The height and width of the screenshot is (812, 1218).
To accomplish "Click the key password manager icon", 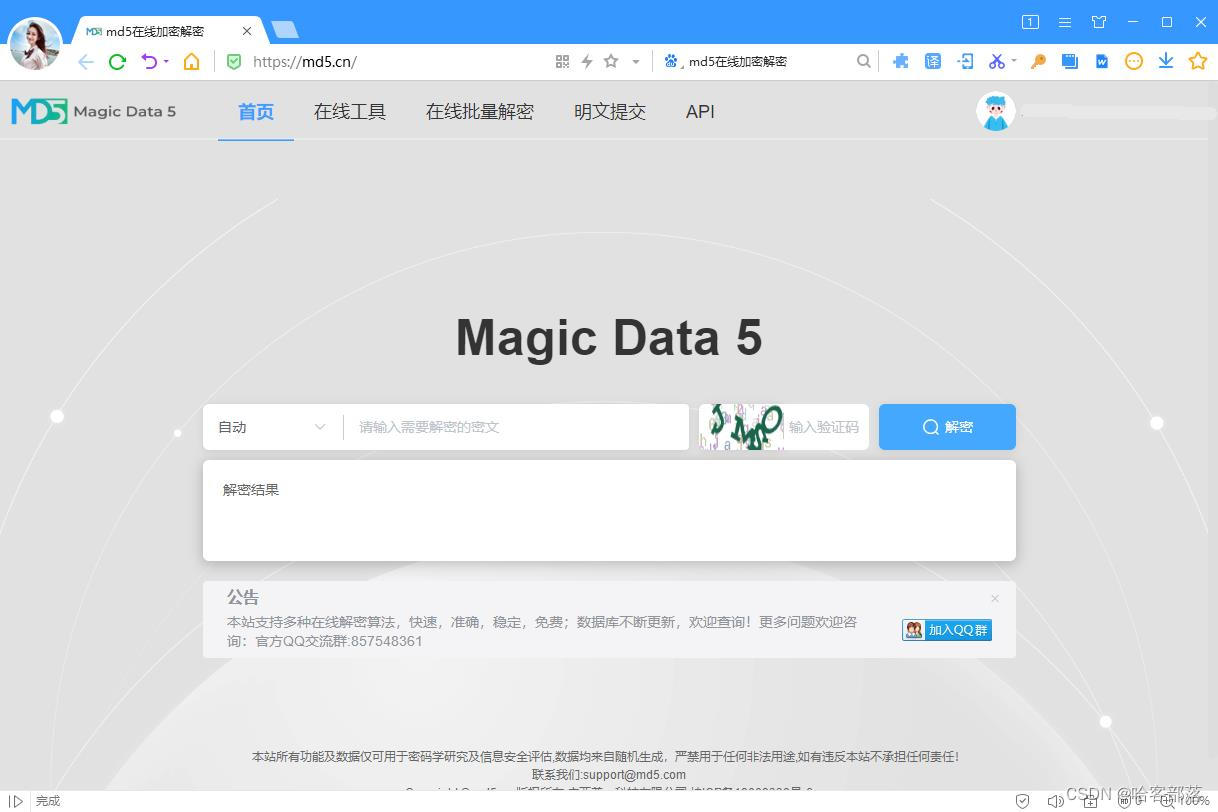I will [1038, 62].
